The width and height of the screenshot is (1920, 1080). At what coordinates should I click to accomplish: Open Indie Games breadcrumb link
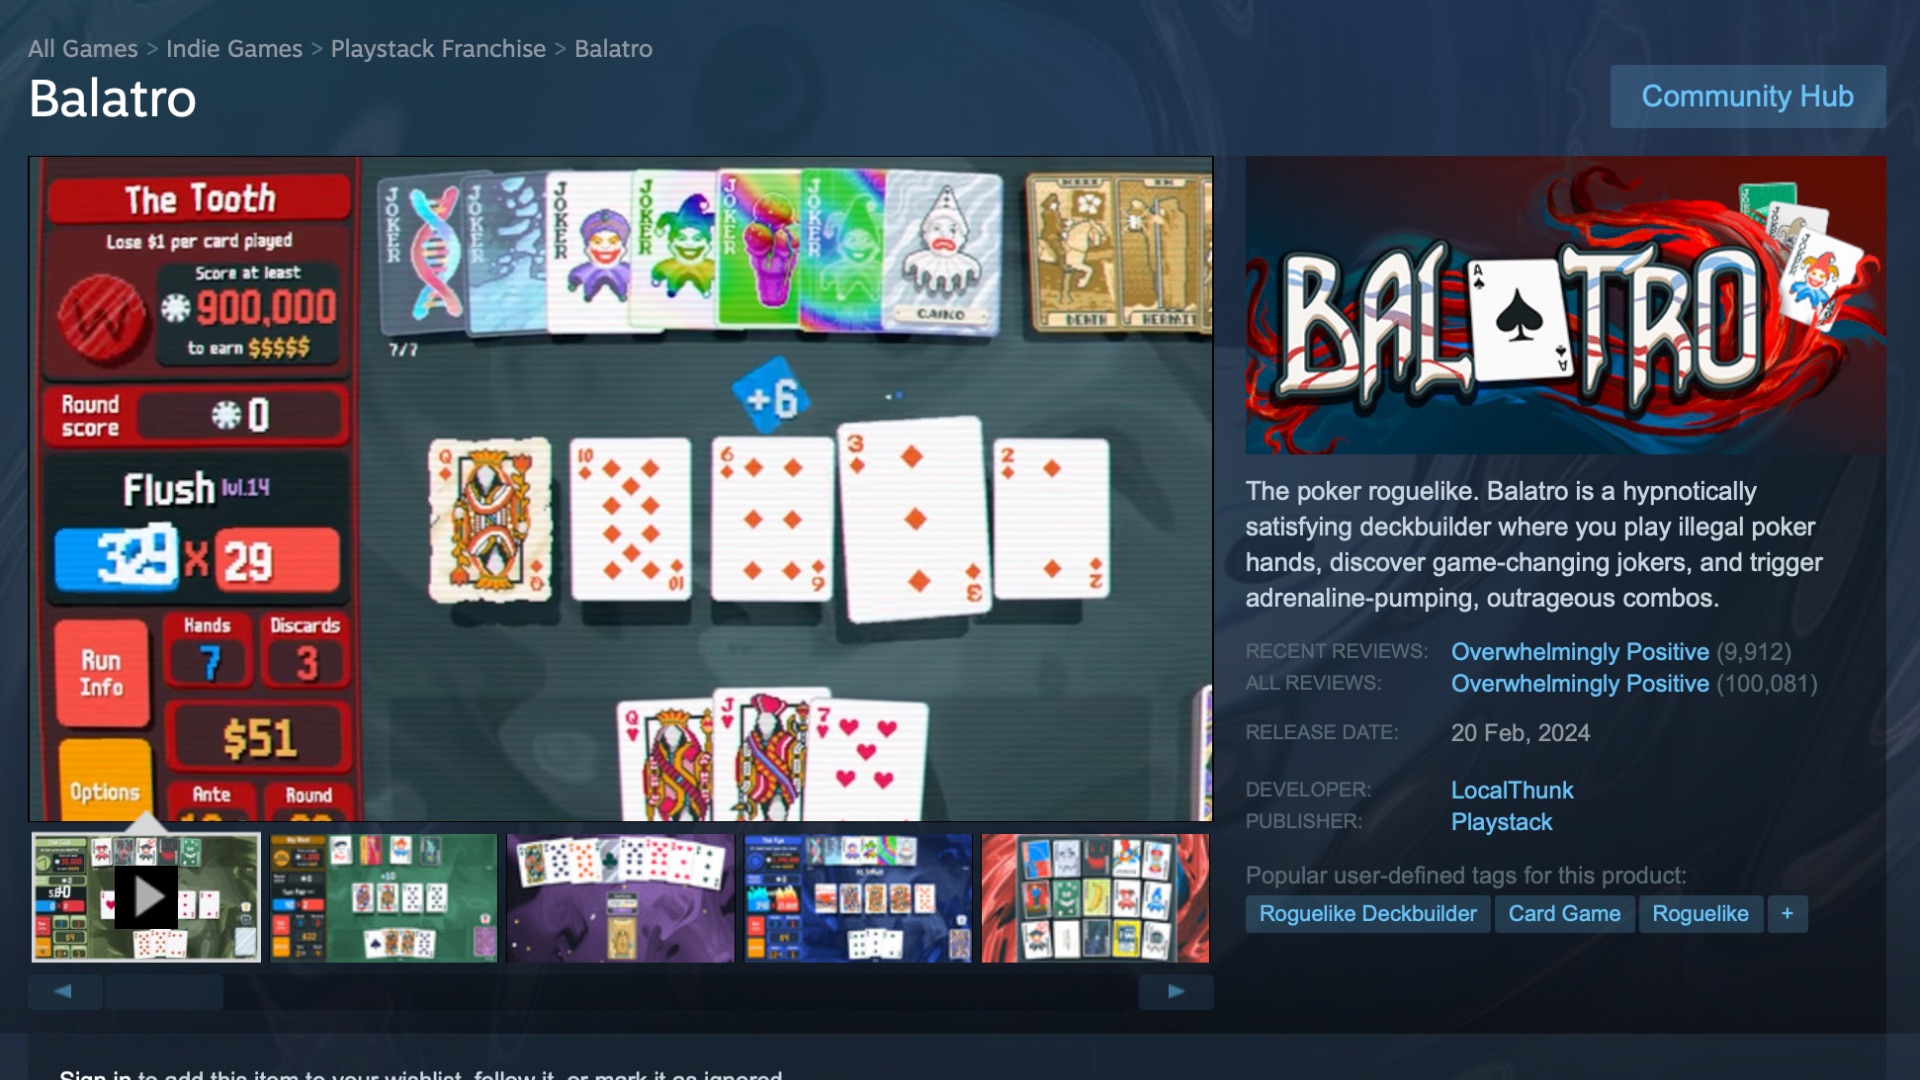click(x=234, y=48)
